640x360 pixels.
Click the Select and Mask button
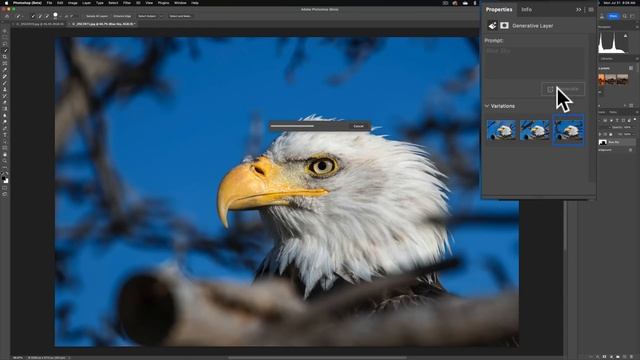pyautogui.click(x=180, y=16)
